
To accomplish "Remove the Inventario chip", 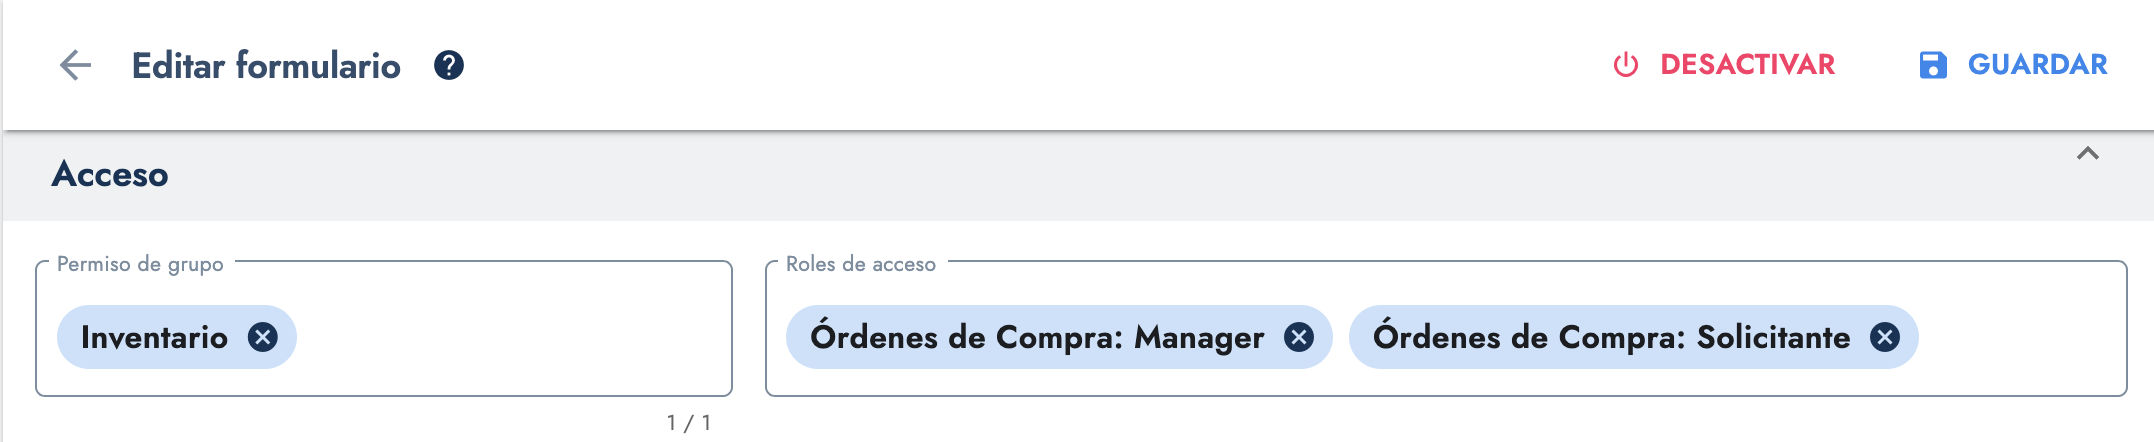I will pos(263,338).
